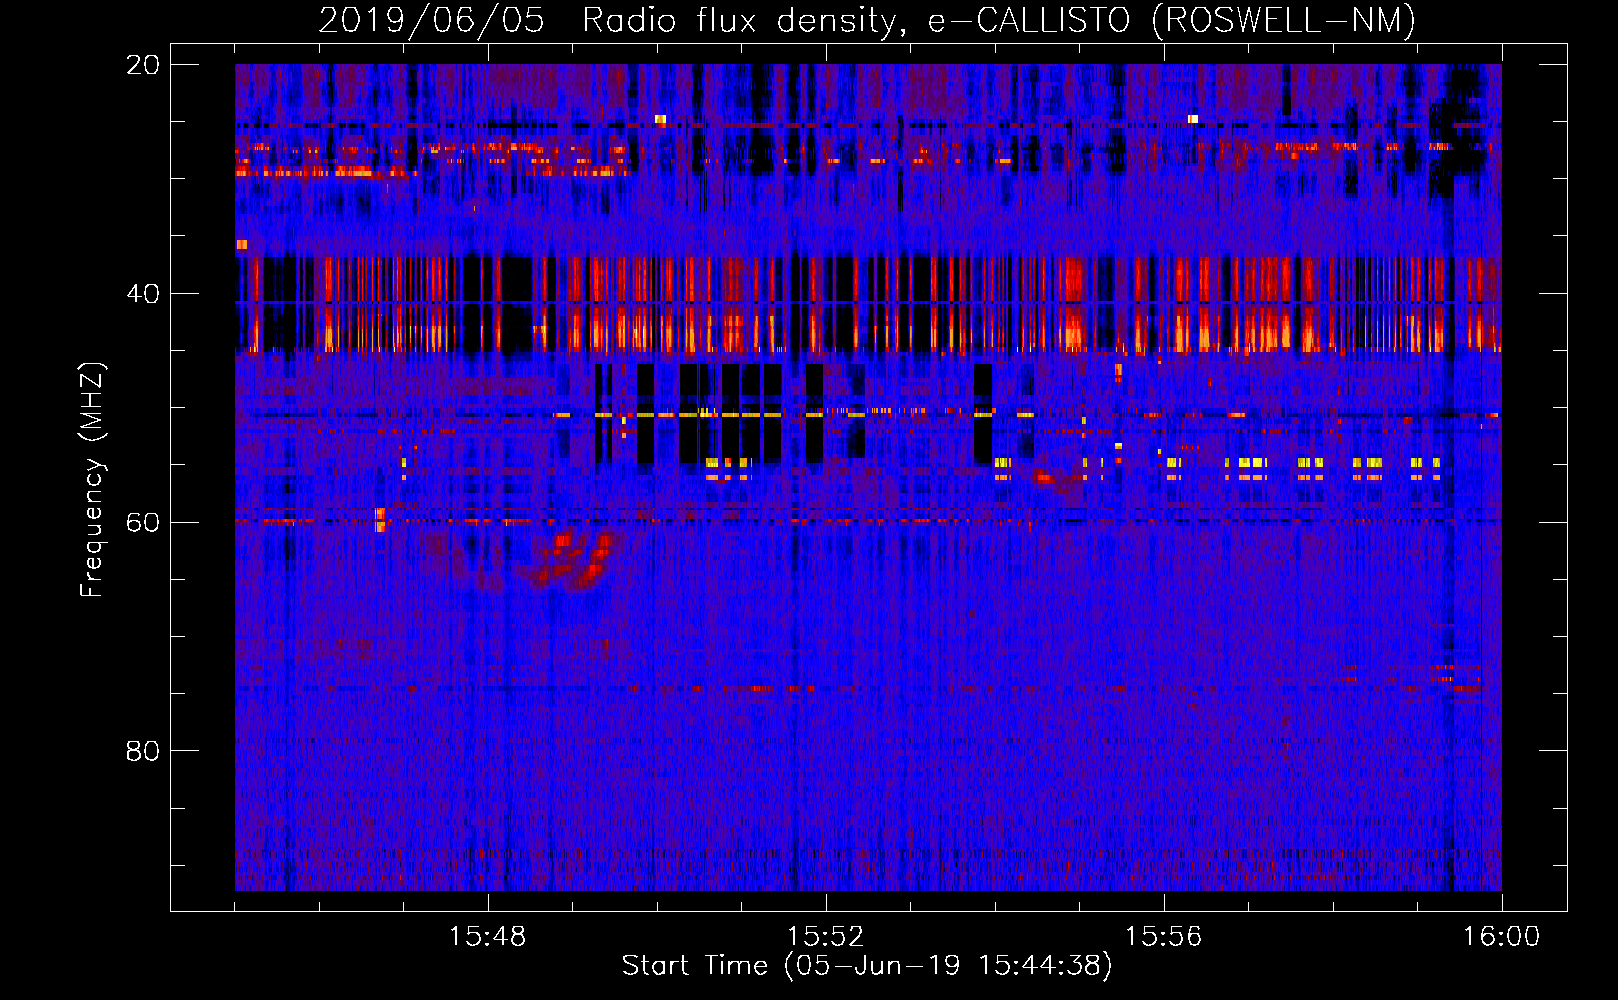Click the 'Start Time (05-Jun-19 15:44:38)' label
The width and height of the screenshot is (1618, 1000).
pos(867,965)
